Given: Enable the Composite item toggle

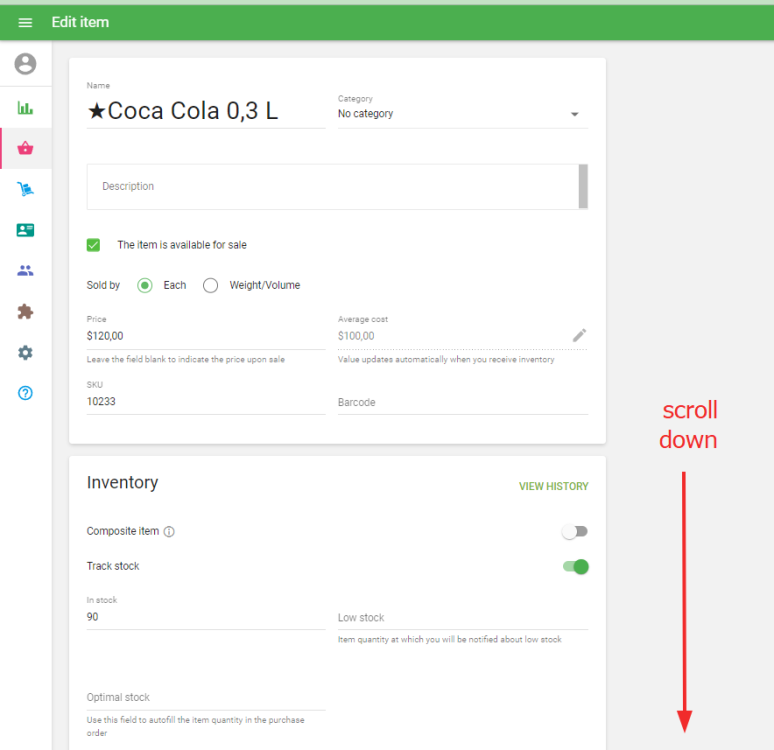Looking at the screenshot, I should point(575,532).
